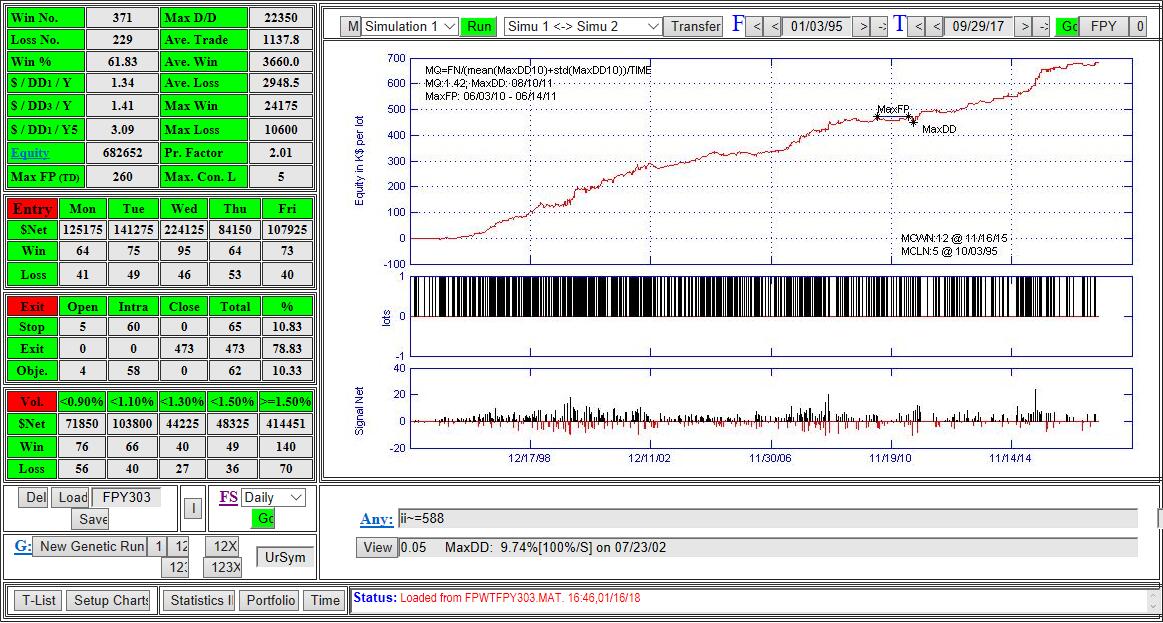Click the FPY button in the top toolbar

1104,27
